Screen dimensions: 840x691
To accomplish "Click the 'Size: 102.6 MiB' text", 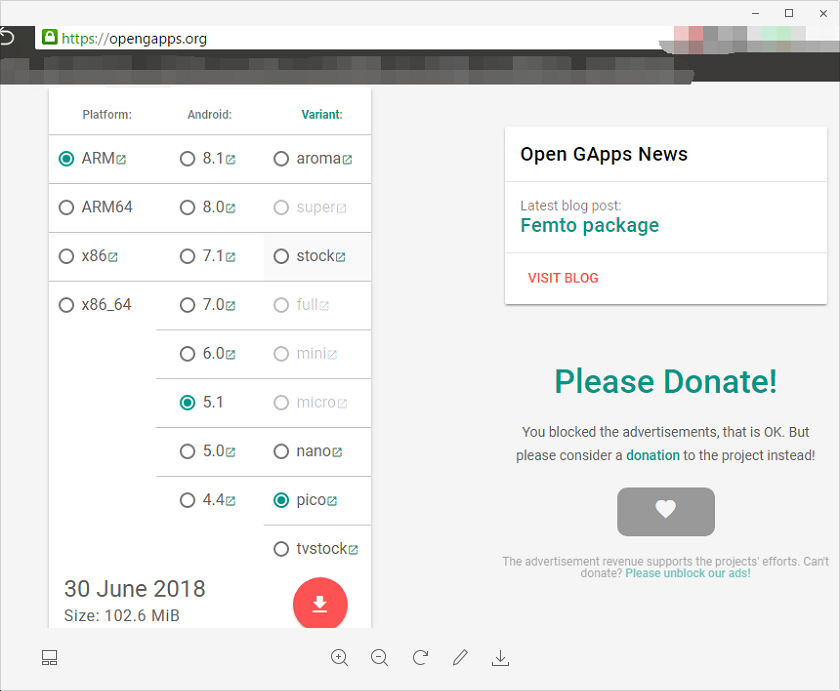I will point(122,615).
